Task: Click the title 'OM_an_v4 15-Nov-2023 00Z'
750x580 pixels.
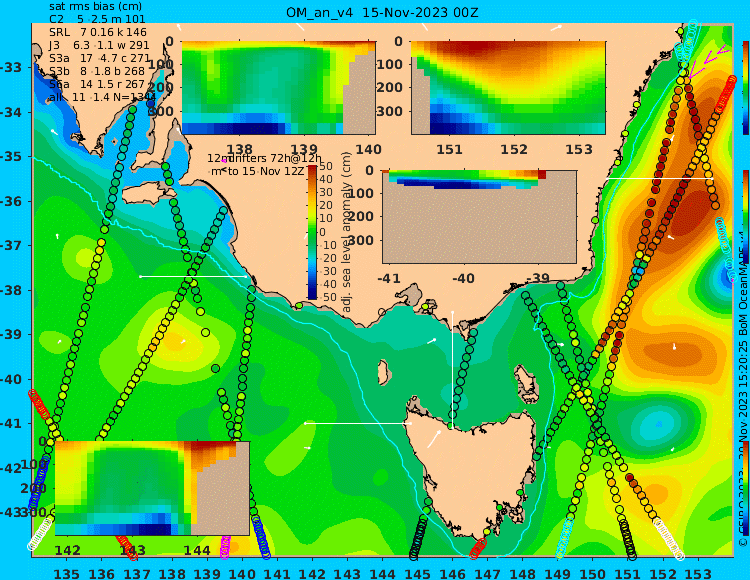Action: 382,12
